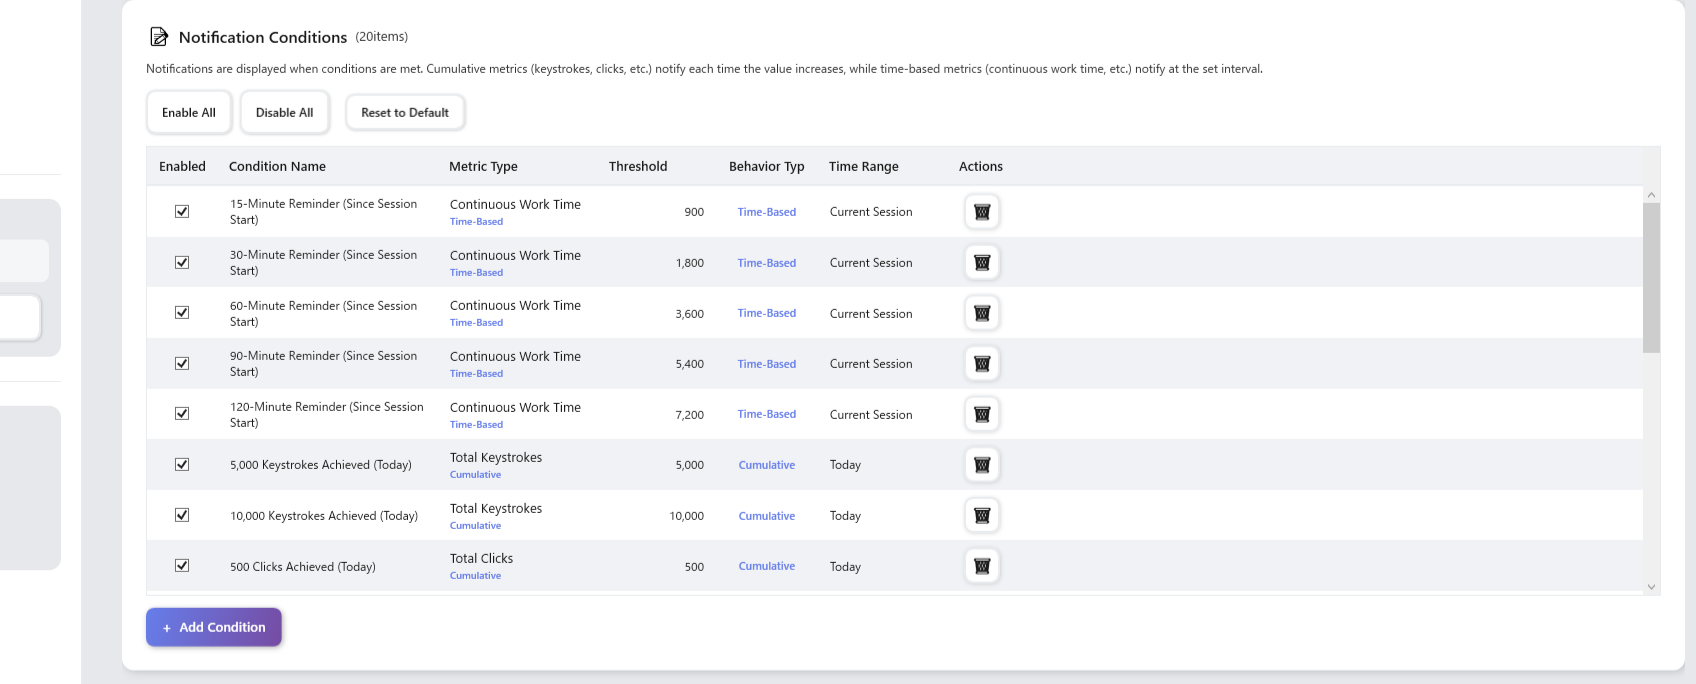
Task: Remove the 90-Minute Reminder condition
Action: (x=982, y=364)
